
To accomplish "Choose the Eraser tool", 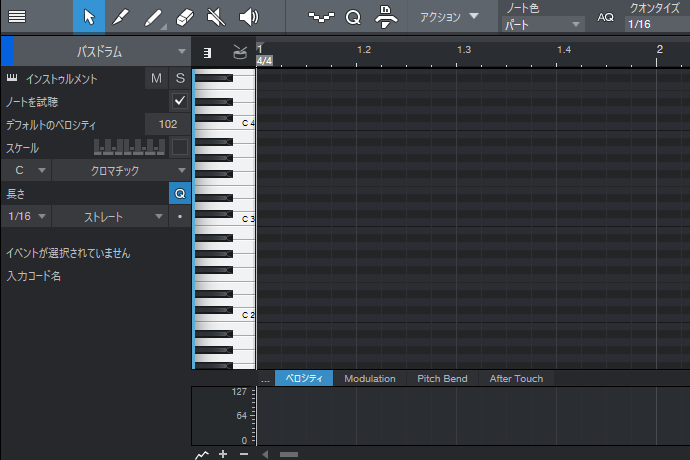I will pyautogui.click(x=183, y=16).
